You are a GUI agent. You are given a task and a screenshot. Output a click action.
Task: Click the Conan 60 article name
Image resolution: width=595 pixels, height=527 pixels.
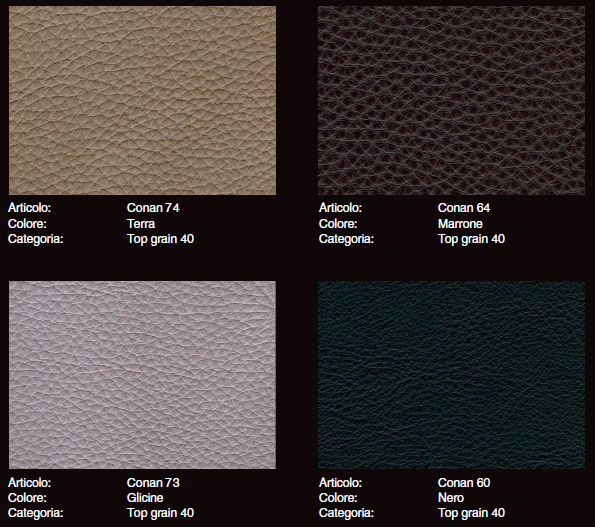tap(464, 482)
